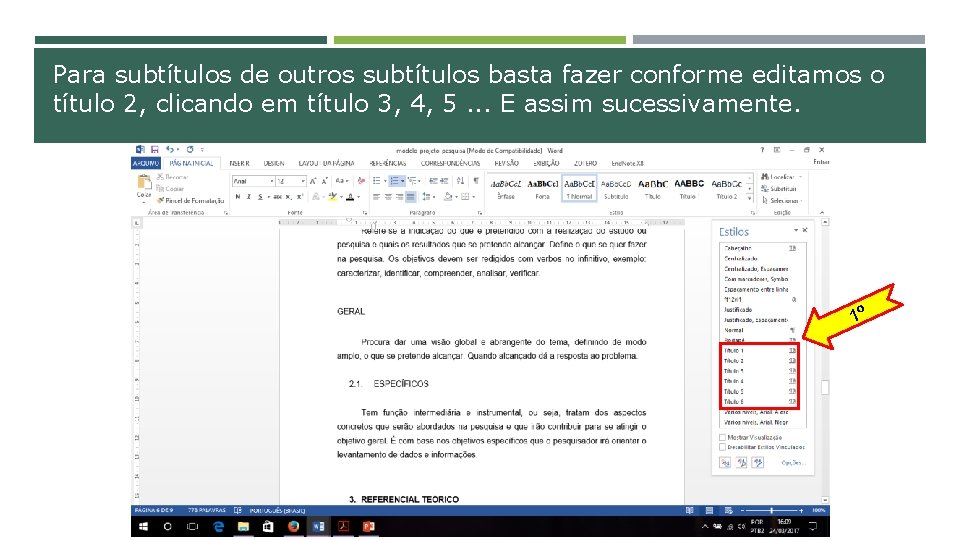Viewport: 960px width, 540px height.
Task: Toggle underline with the S button
Action: [x=260, y=197]
